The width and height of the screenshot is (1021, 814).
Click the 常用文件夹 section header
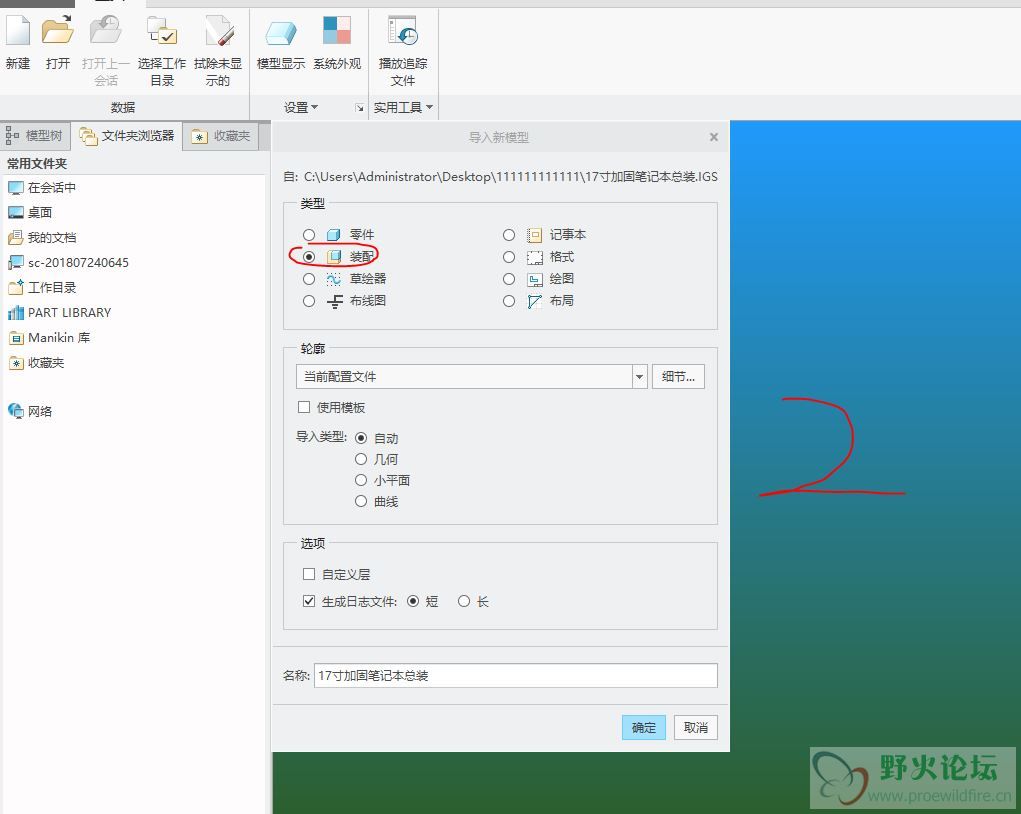(37, 163)
